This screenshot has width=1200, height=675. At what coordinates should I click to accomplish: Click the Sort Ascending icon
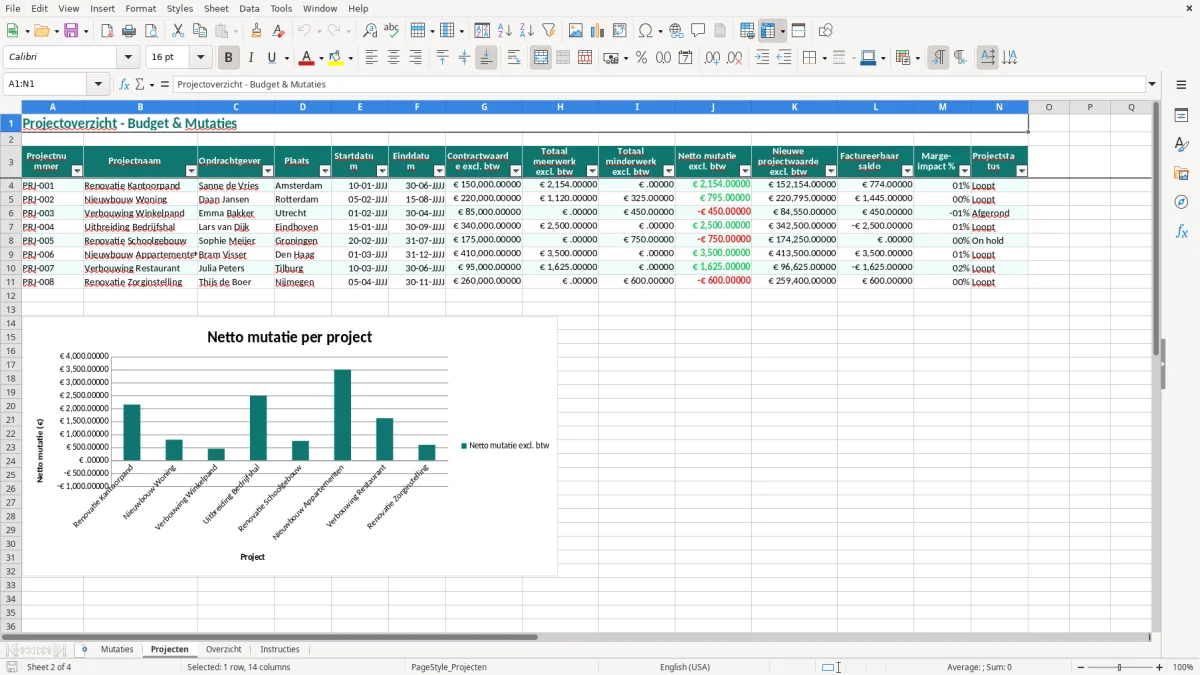505,31
